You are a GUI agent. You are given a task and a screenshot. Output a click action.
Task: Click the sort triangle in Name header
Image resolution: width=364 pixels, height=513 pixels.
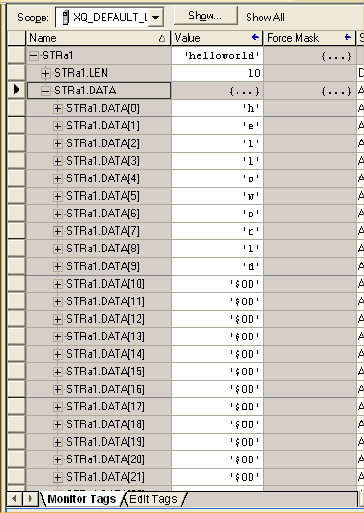(x=162, y=39)
